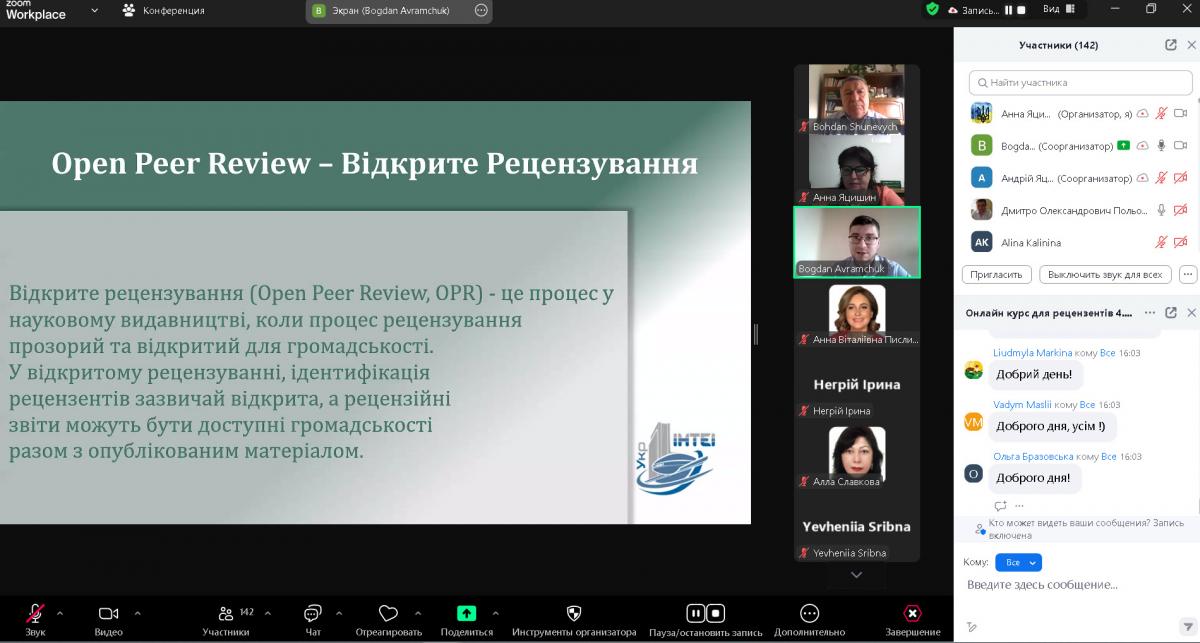Open chat panel more options ellipsis
This screenshot has height=643, width=1200.
coord(1150,313)
